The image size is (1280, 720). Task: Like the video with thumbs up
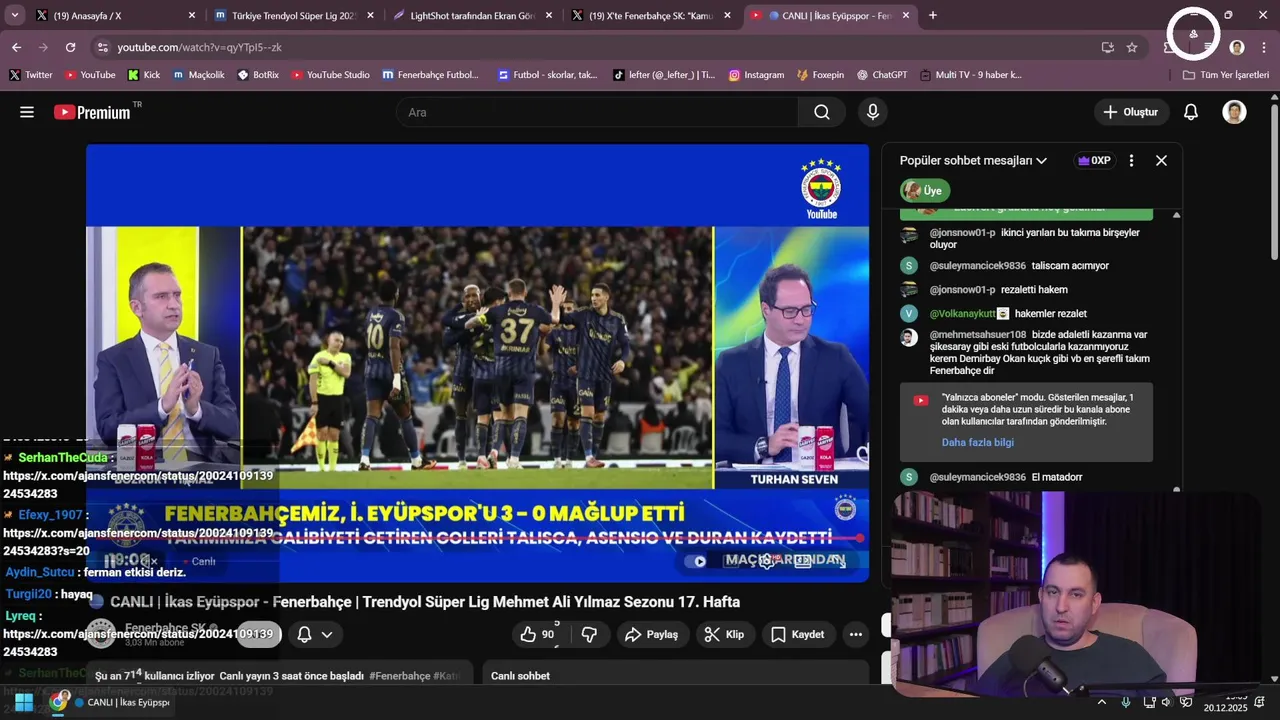coord(538,634)
